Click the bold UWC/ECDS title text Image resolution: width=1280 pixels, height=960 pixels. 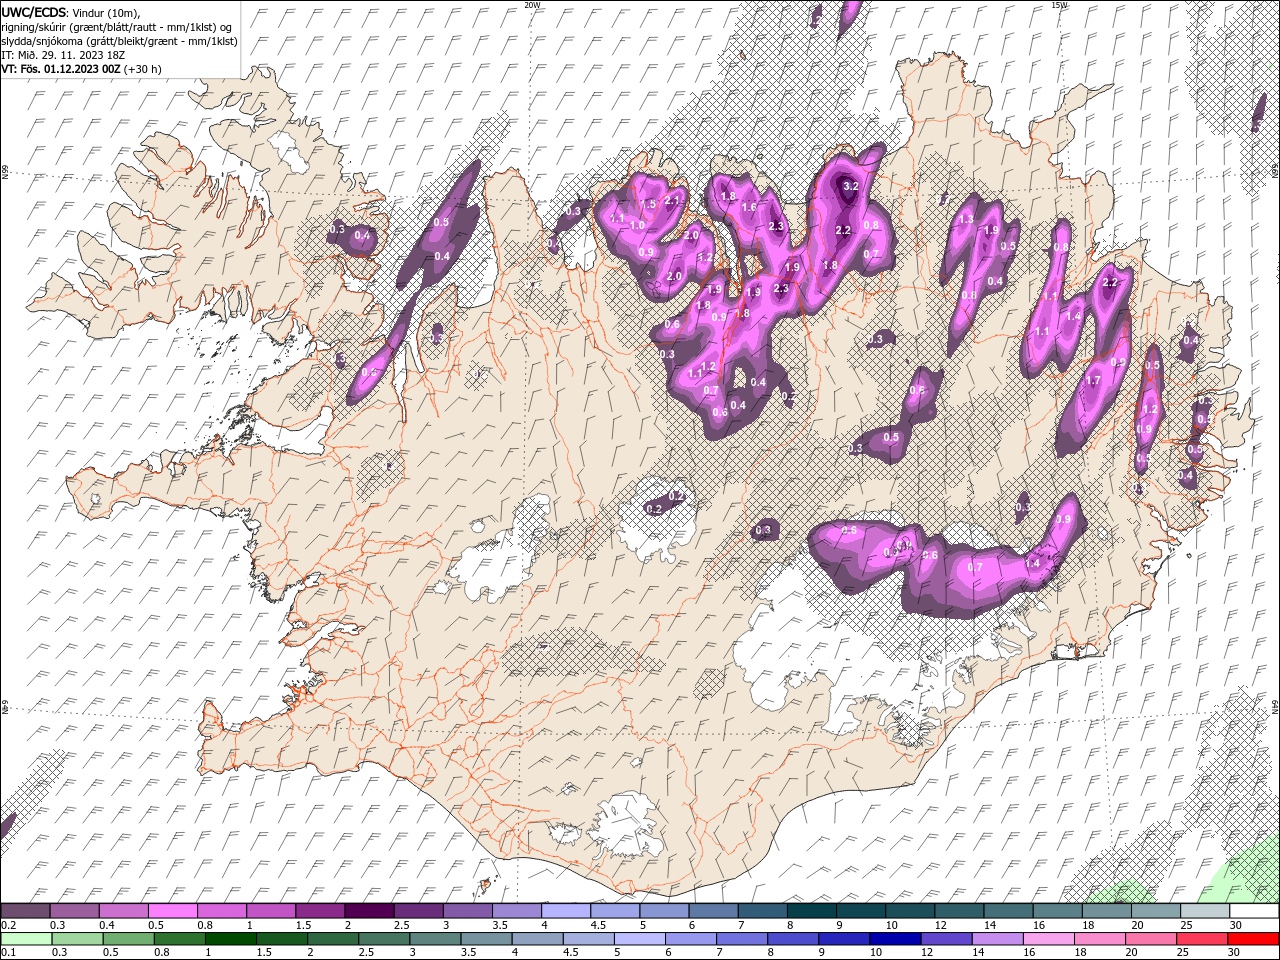click(x=34, y=12)
